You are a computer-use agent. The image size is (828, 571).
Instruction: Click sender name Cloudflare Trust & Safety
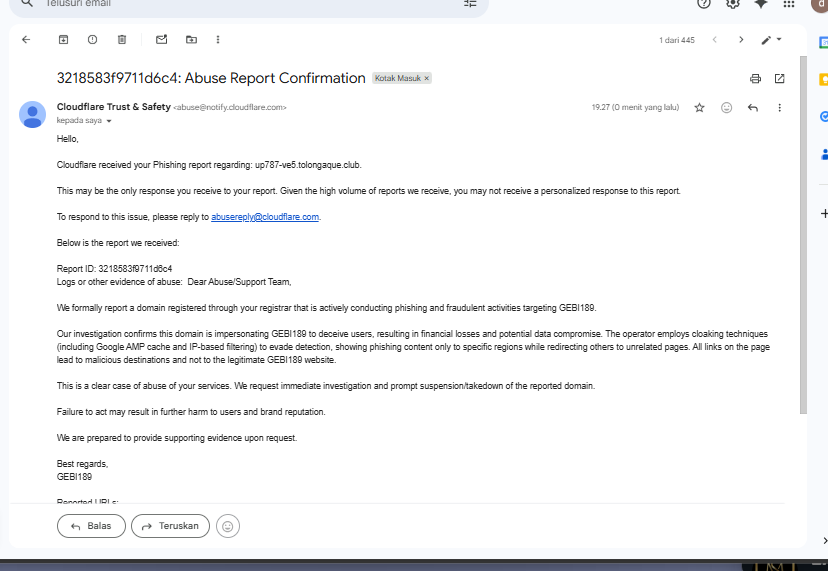coord(114,107)
